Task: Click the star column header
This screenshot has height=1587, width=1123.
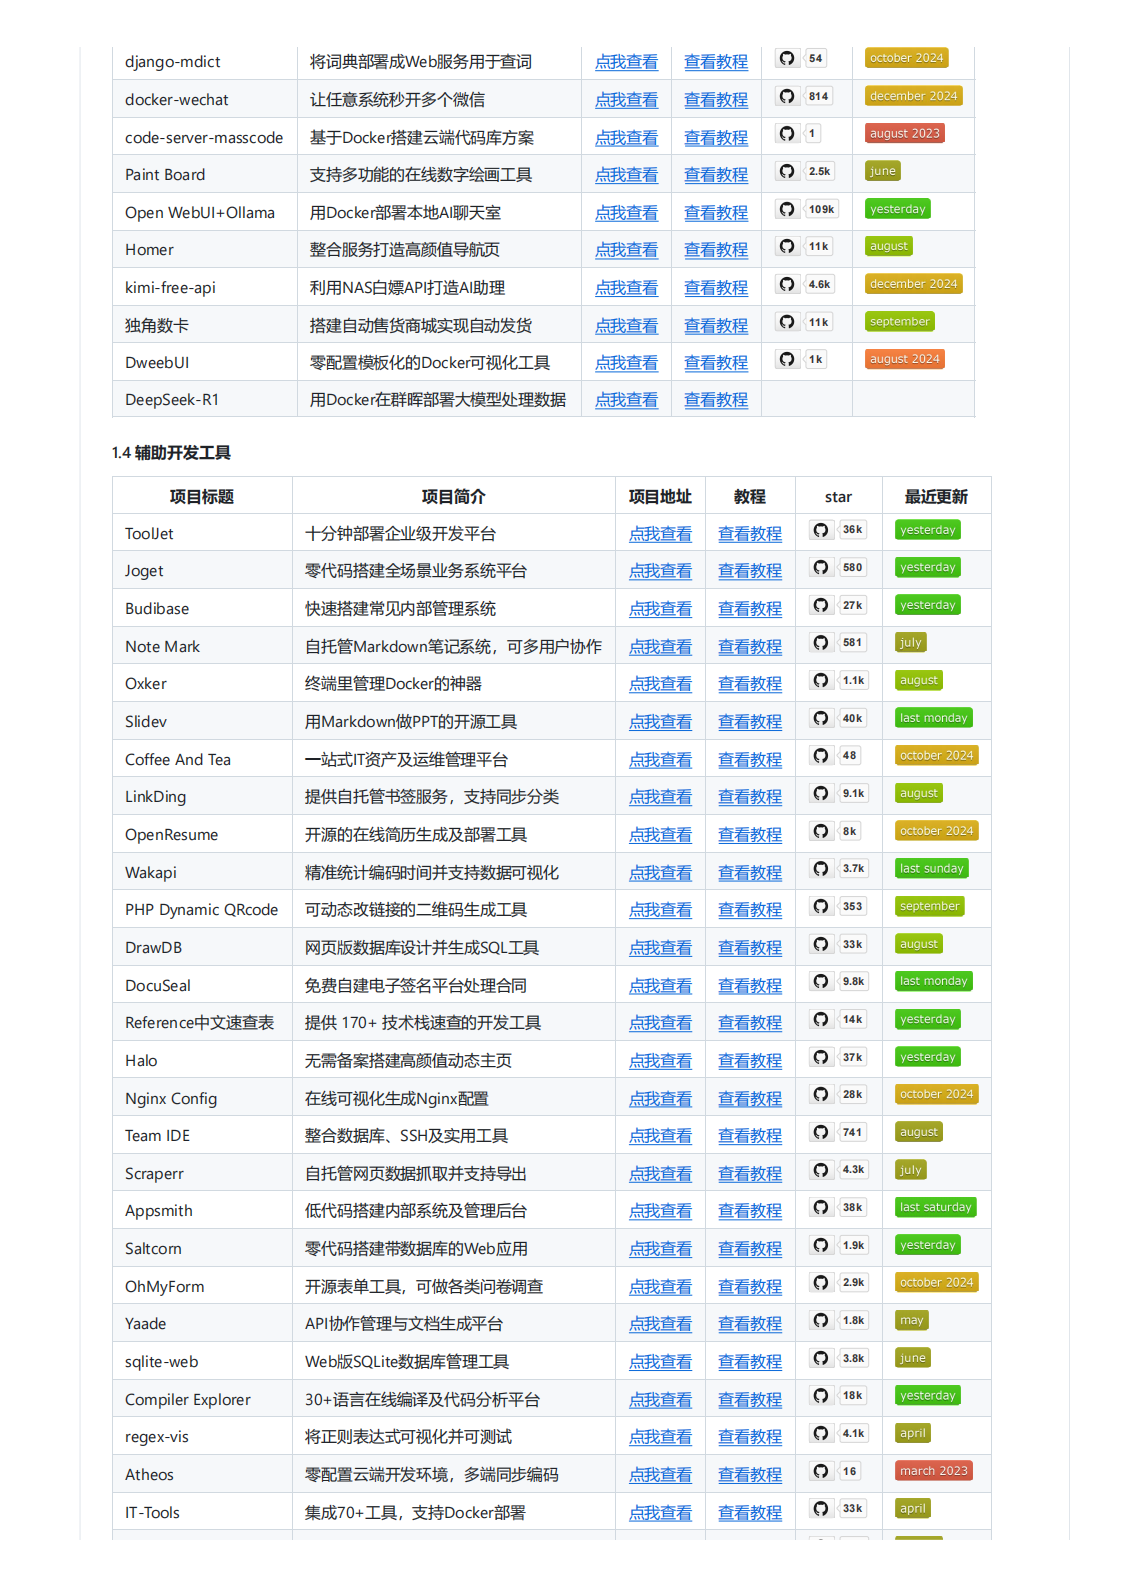Action: [838, 497]
